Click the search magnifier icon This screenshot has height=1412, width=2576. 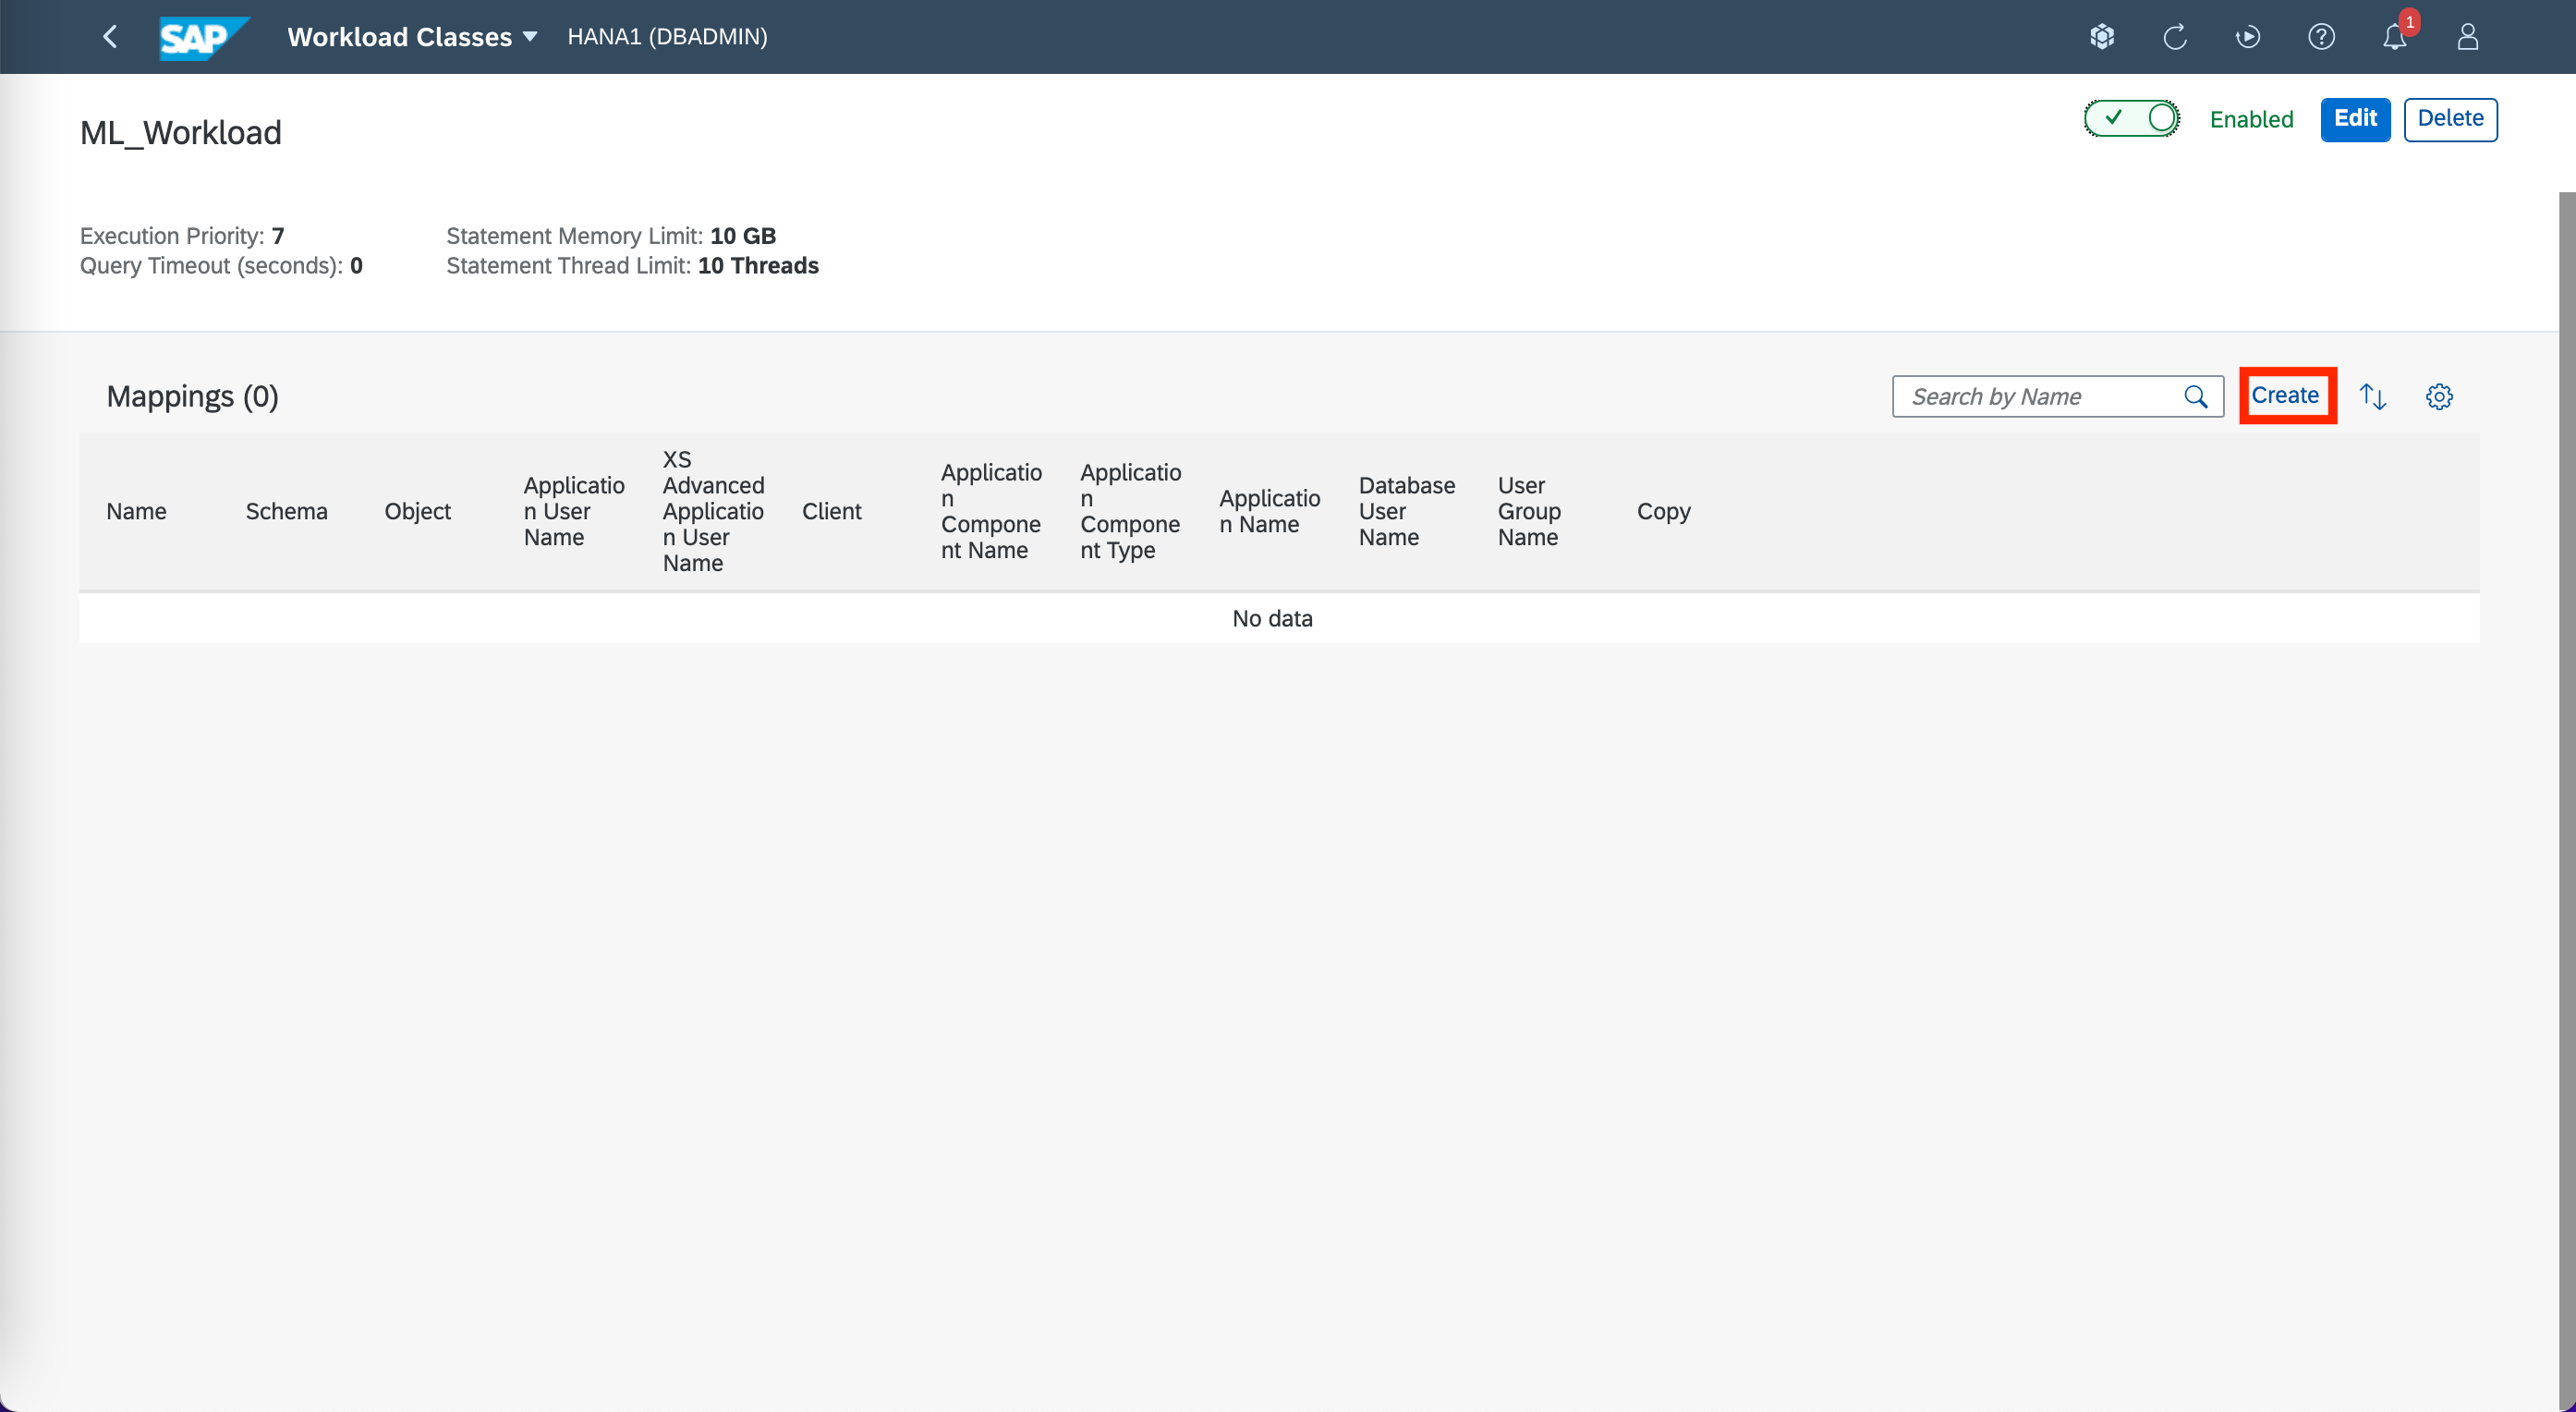[x=2195, y=396]
